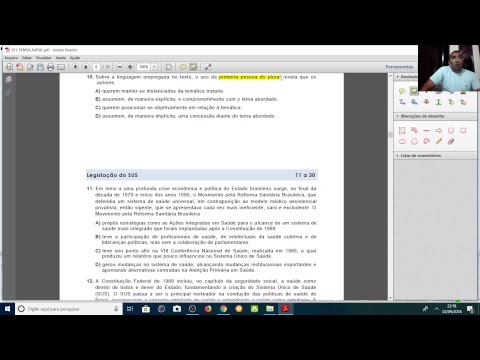Open attachments paperclip in left sidebar
The height and width of the screenshot is (360, 480).
[9, 92]
